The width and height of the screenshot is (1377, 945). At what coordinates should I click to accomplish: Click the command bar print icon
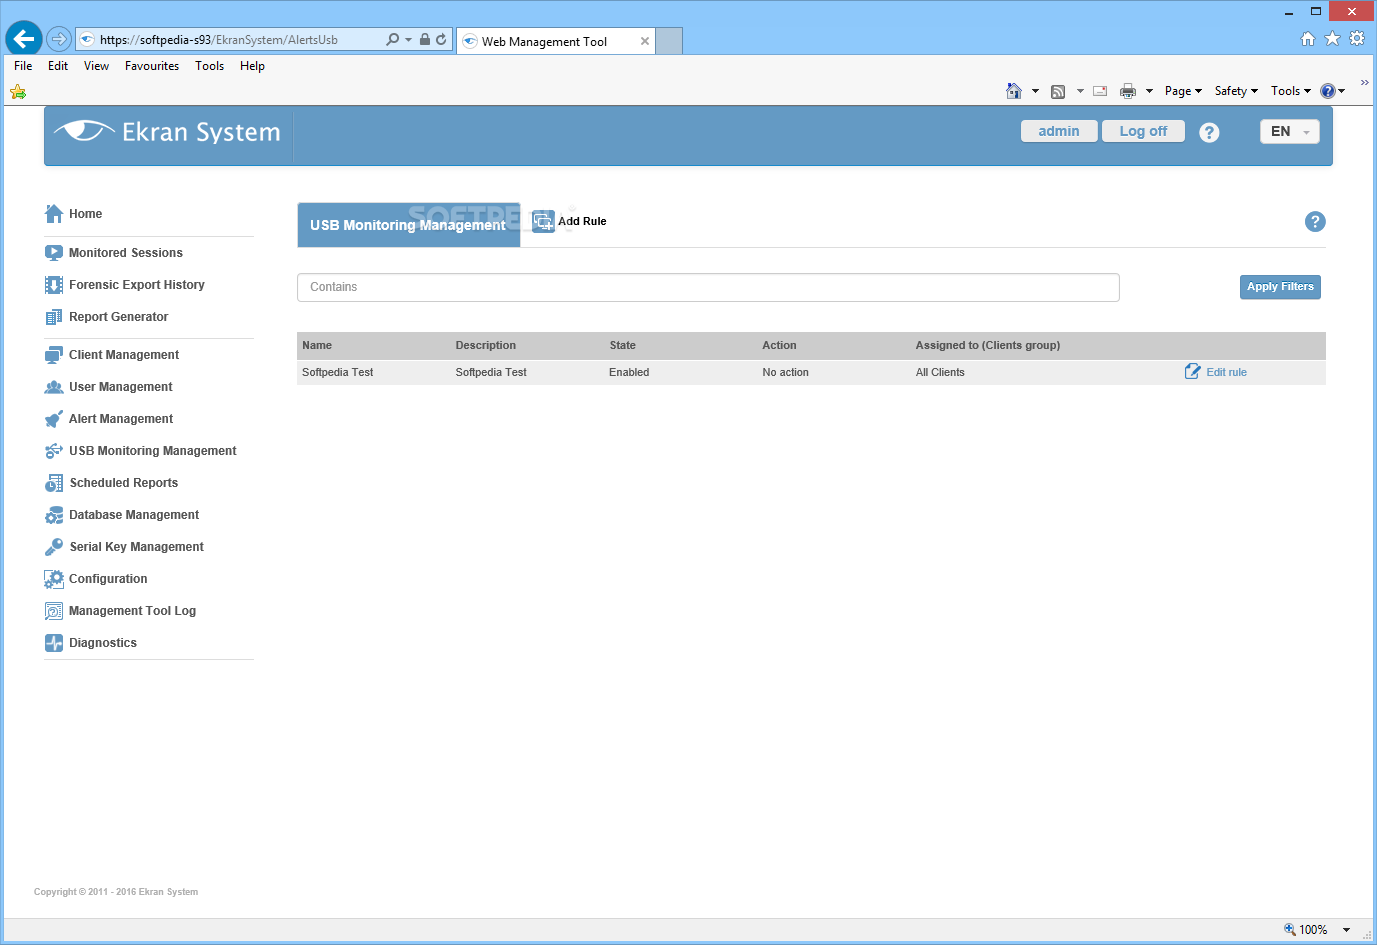pyautogui.click(x=1128, y=91)
